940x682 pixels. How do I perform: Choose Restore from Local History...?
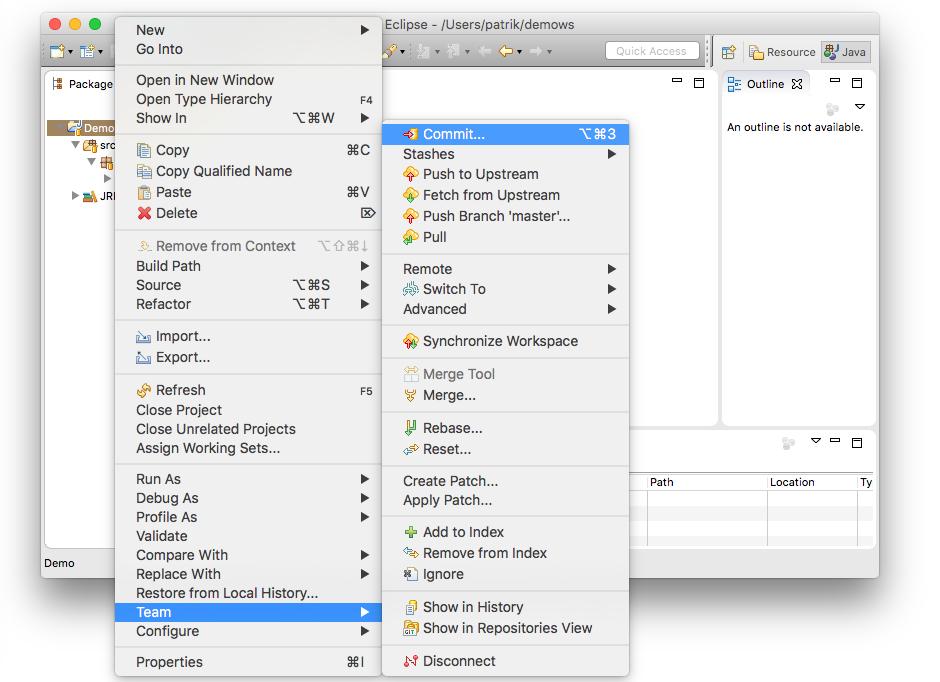[x=248, y=593]
